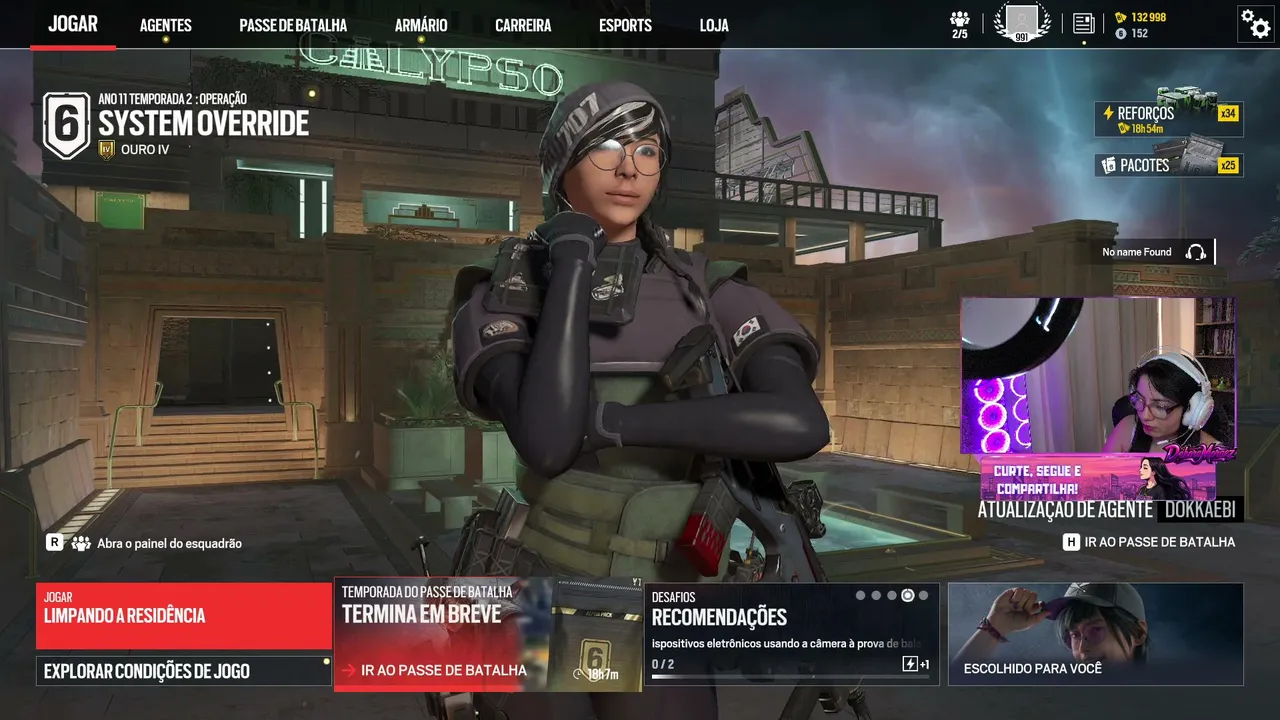
Task: Open the Esports tab
Action: [x=625, y=25]
